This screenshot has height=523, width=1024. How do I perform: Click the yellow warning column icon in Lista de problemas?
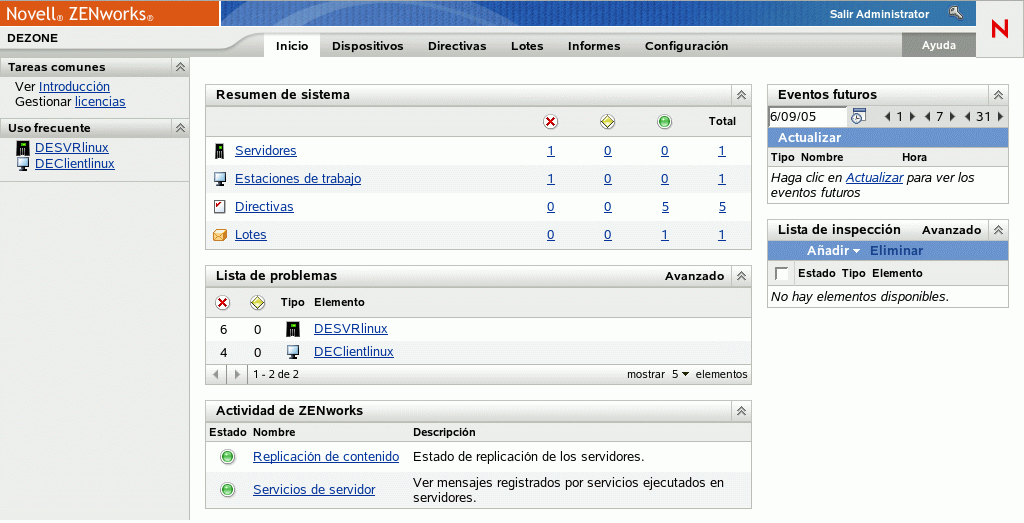pyautogui.click(x=257, y=303)
